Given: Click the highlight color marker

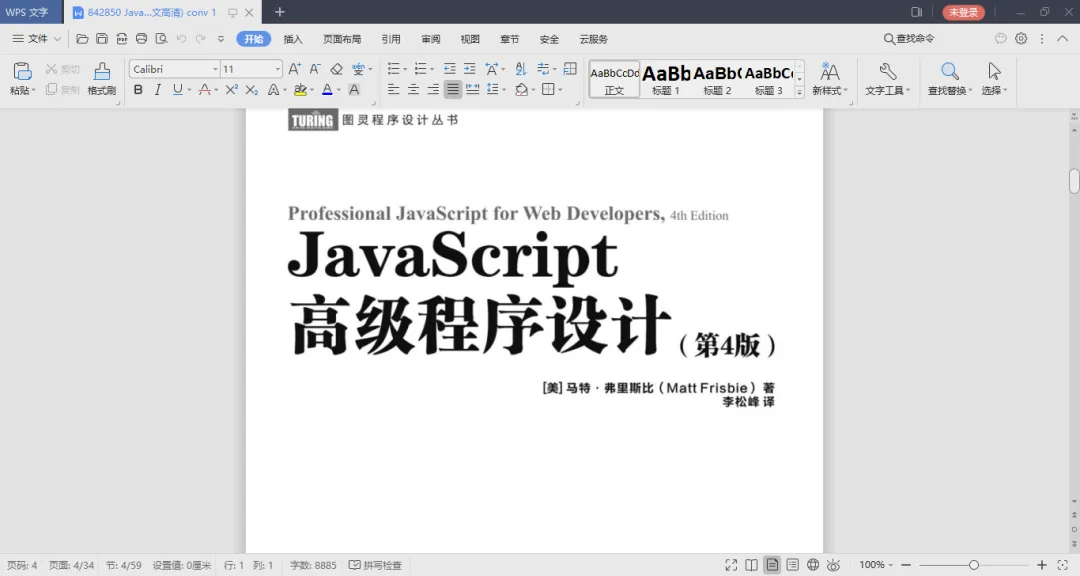Looking at the screenshot, I should (x=300, y=90).
